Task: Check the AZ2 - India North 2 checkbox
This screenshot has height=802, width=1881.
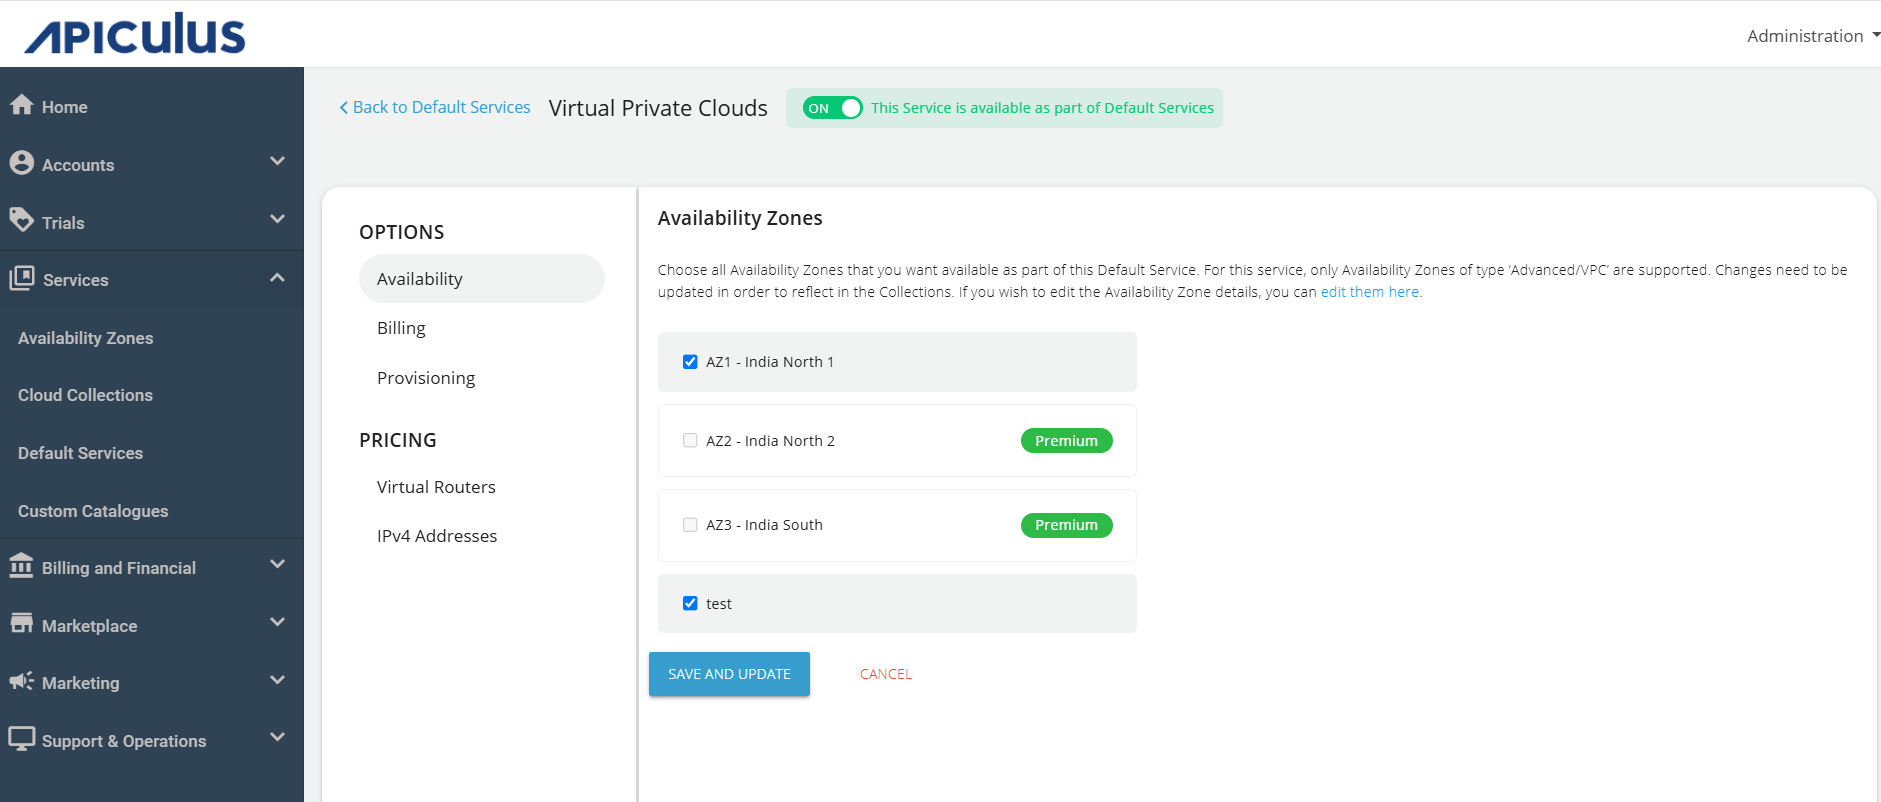Action: pyautogui.click(x=690, y=441)
